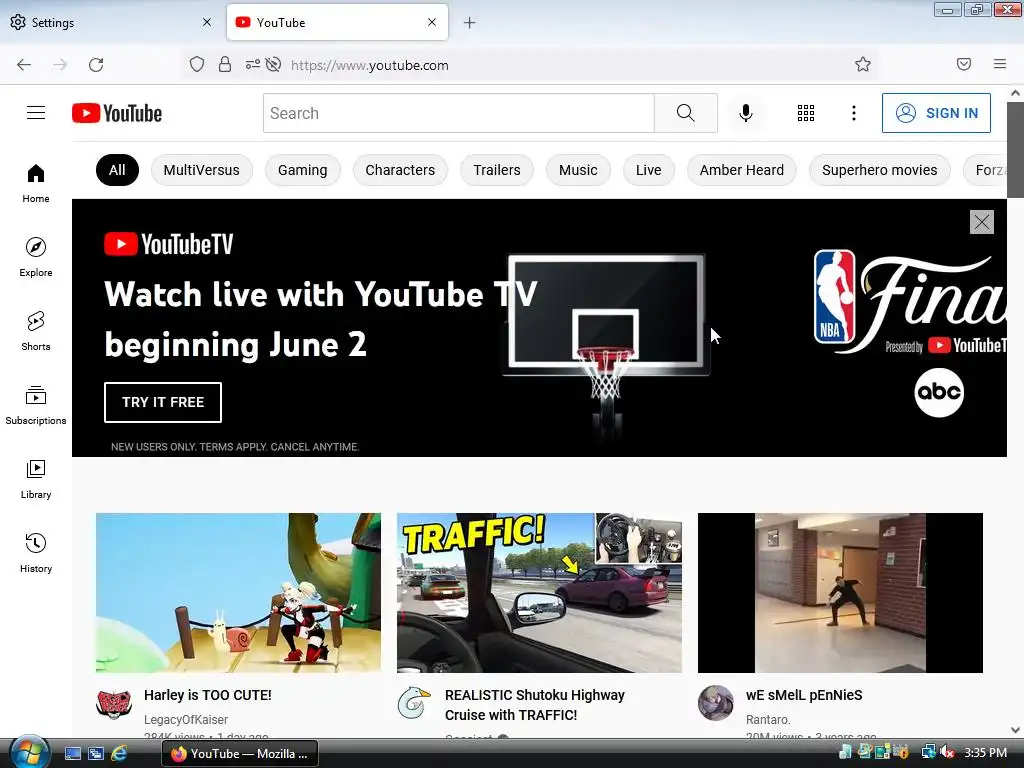Close the YouTube tab

click(x=432, y=22)
